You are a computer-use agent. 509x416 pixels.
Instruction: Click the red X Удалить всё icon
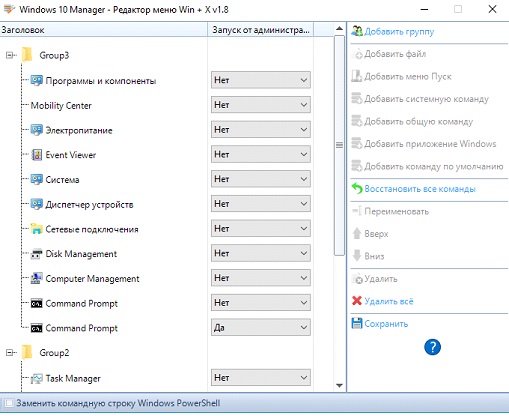tap(357, 301)
